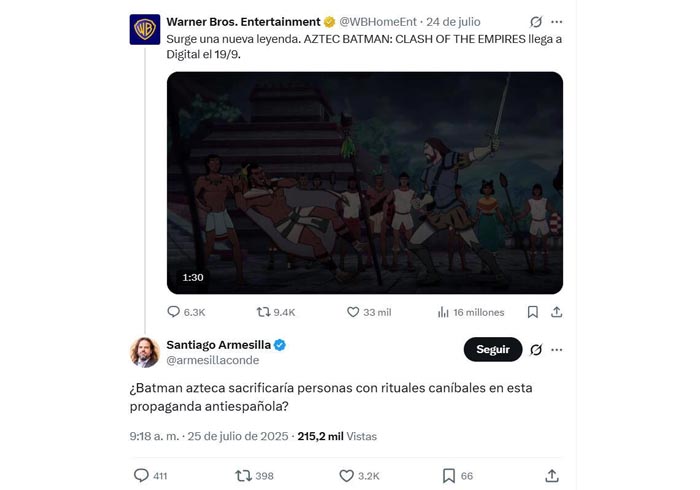Bookmark the Aztec Batman trailer tweet
700x490 pixels.
click(x=533, y=312)
